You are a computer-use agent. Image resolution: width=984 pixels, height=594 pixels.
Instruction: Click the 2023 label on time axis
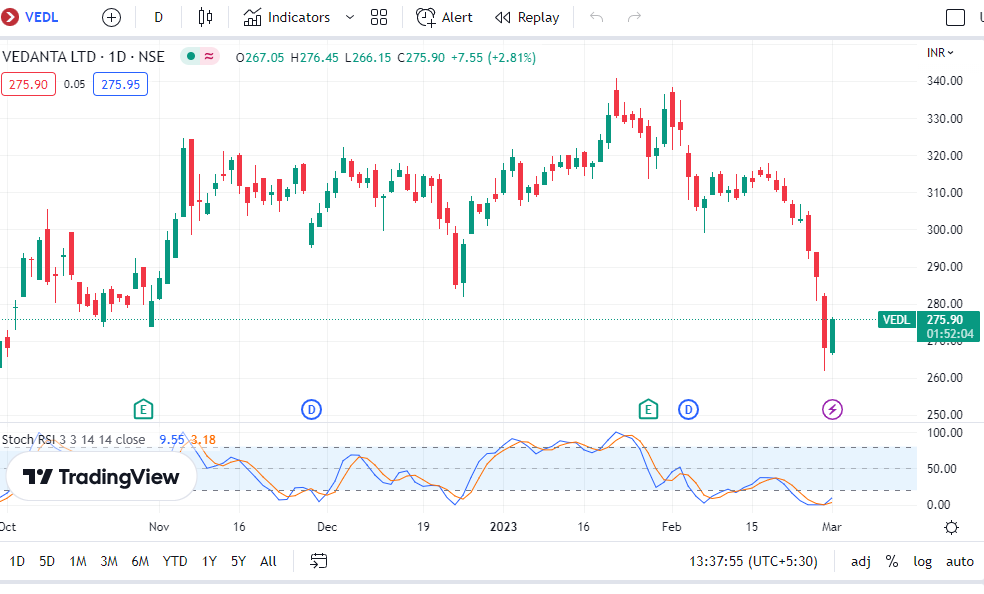coord(503,527)
